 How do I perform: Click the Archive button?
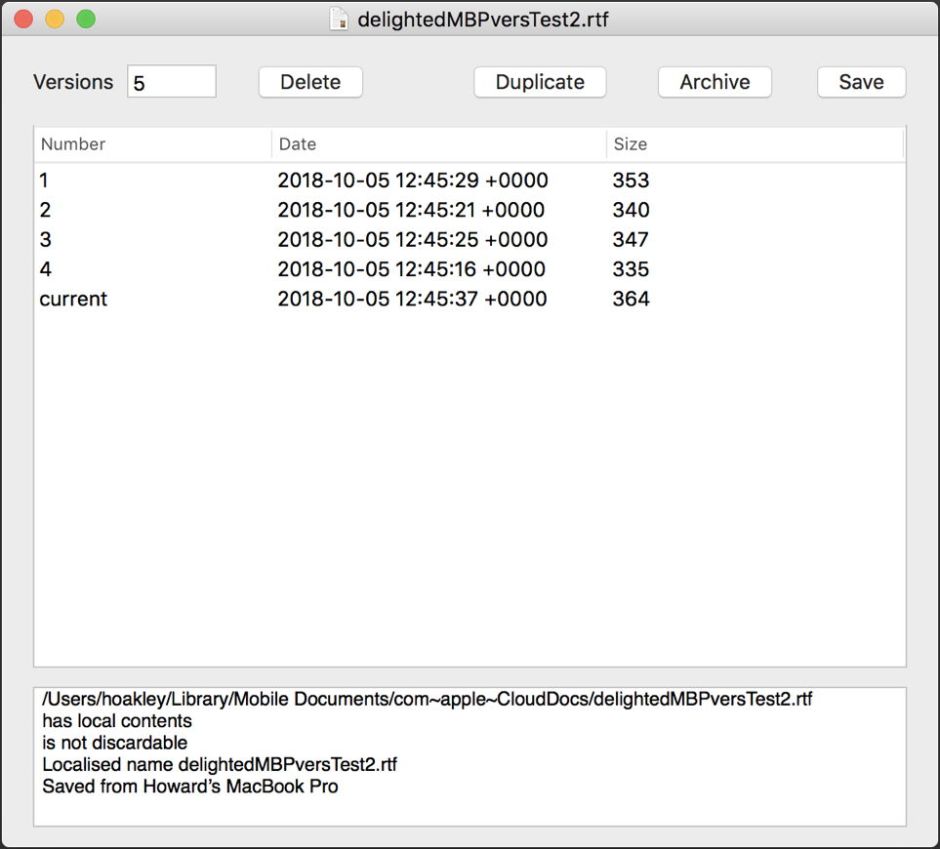tap(714, 82)
